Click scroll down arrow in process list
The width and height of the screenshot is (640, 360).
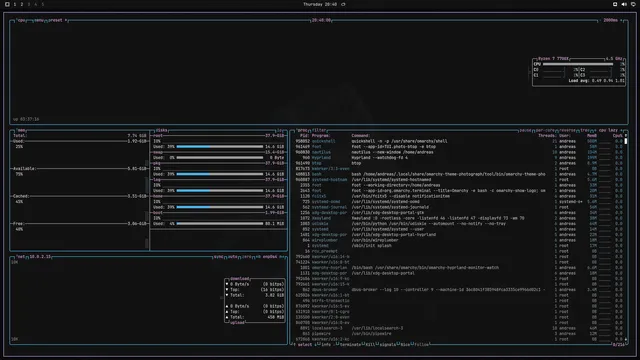point(626,339)
